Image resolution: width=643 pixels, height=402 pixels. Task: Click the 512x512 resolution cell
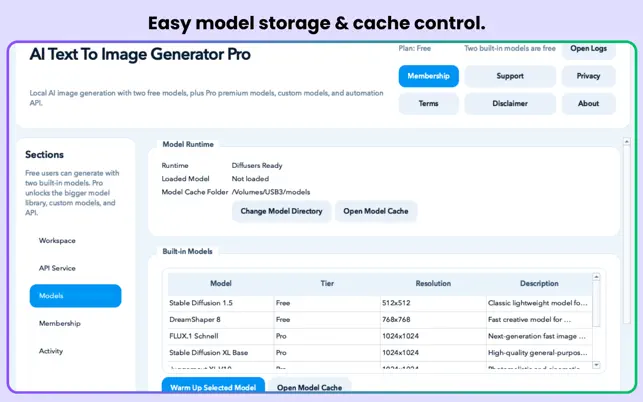(433, 303)
